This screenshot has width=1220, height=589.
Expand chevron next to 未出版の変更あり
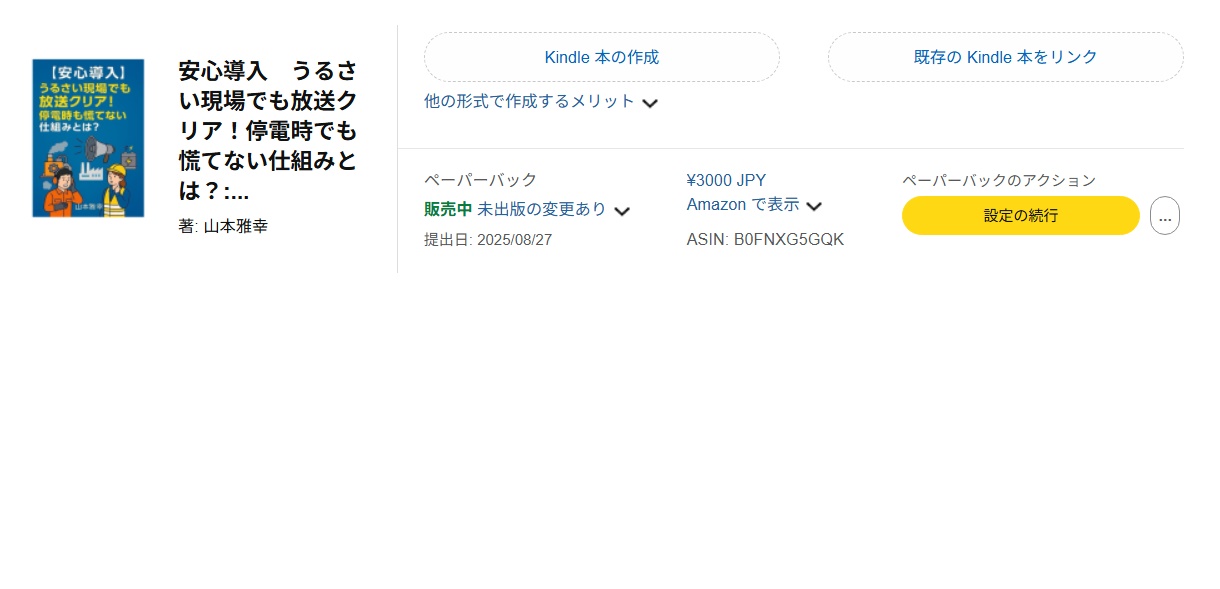622,211
